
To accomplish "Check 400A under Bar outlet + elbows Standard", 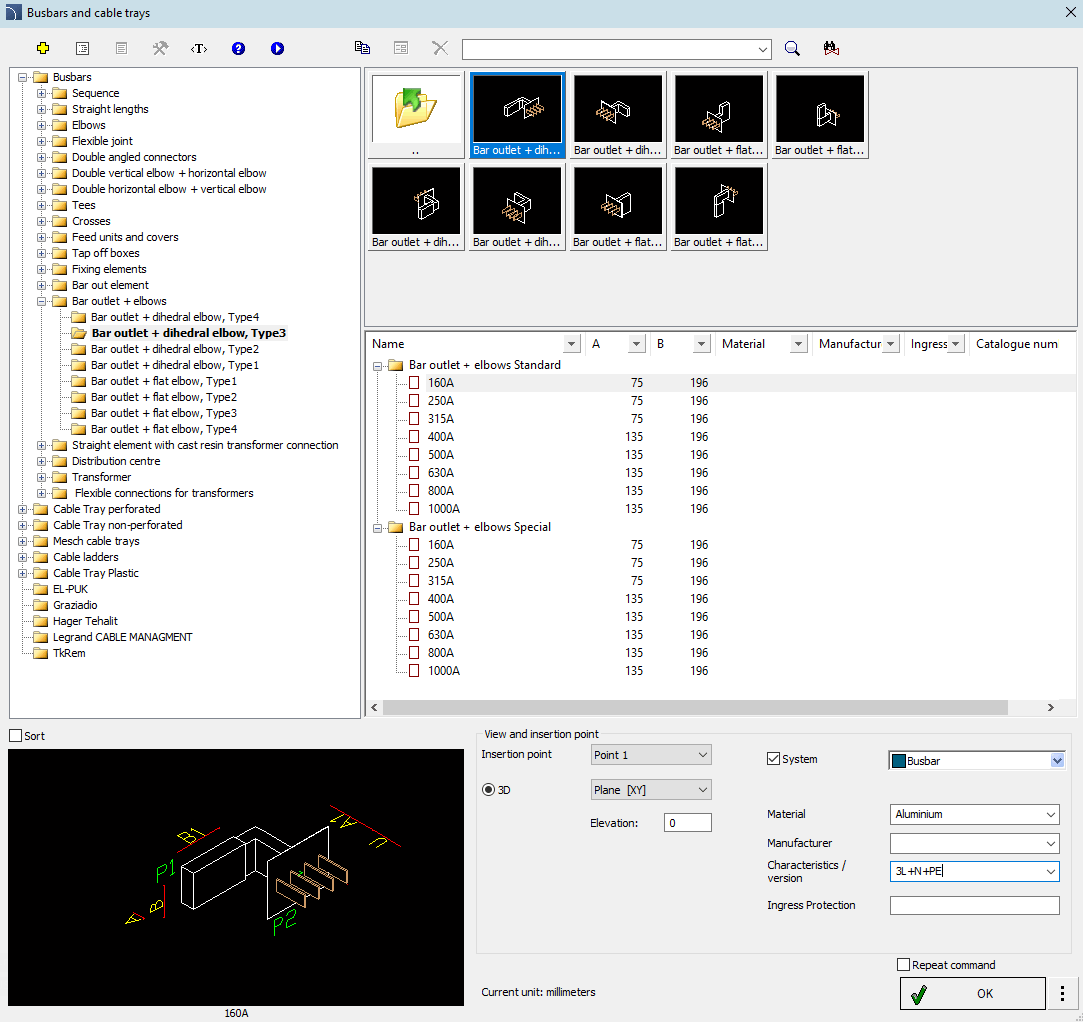I will tap(414, 436).
